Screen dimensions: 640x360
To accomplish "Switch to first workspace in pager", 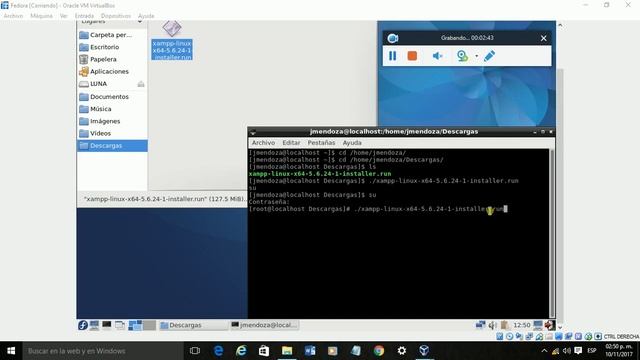I will (x=135, y=325).
